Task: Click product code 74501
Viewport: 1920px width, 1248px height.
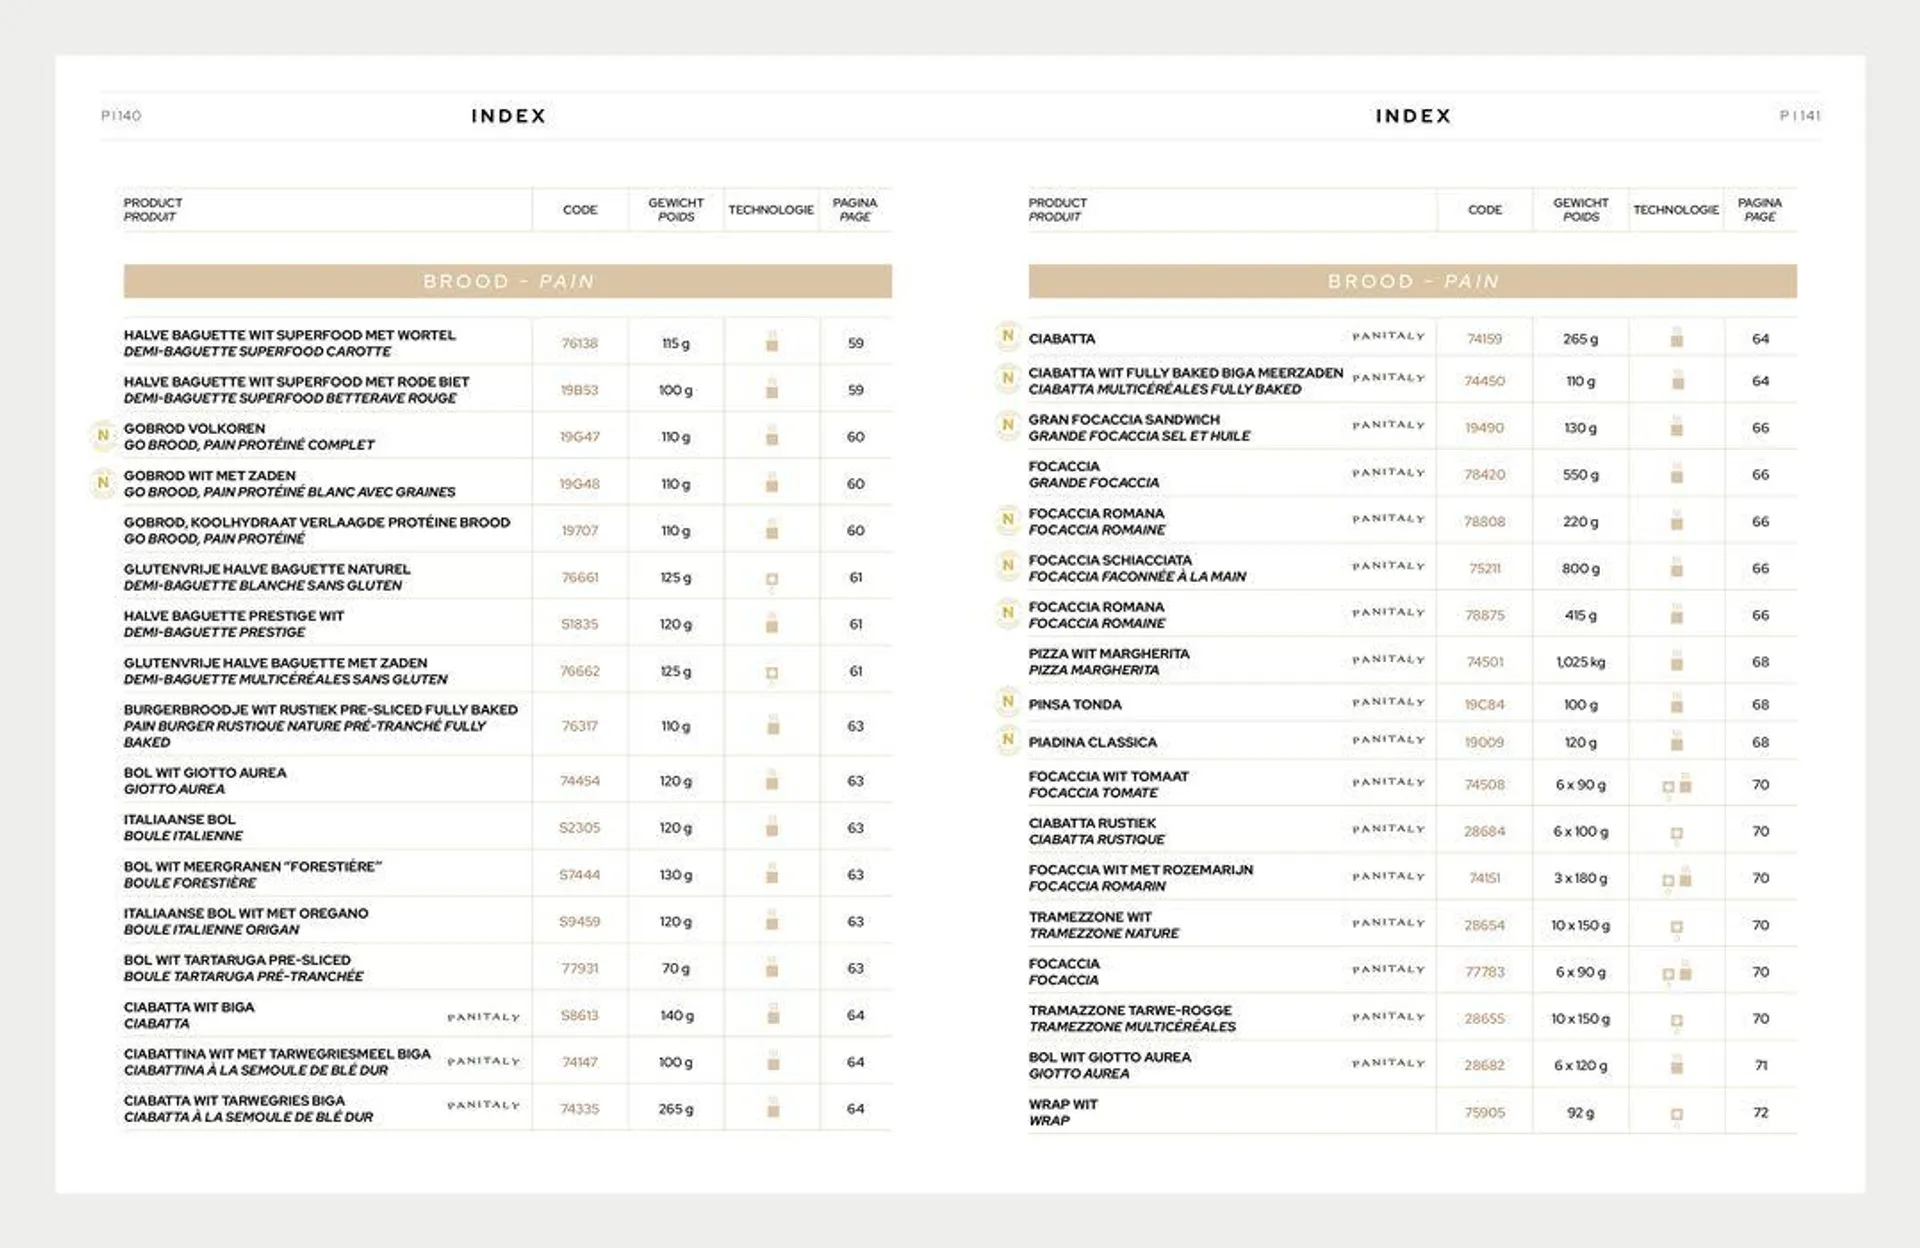Action: [1485, 662]
